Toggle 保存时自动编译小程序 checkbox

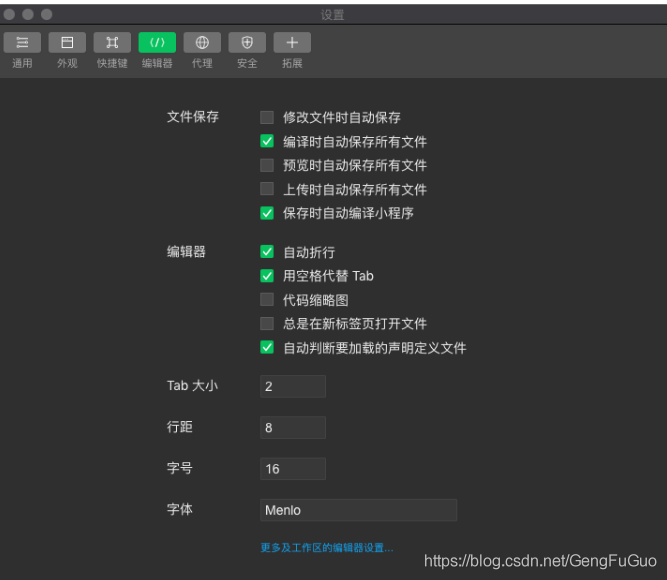click(267, 213)
